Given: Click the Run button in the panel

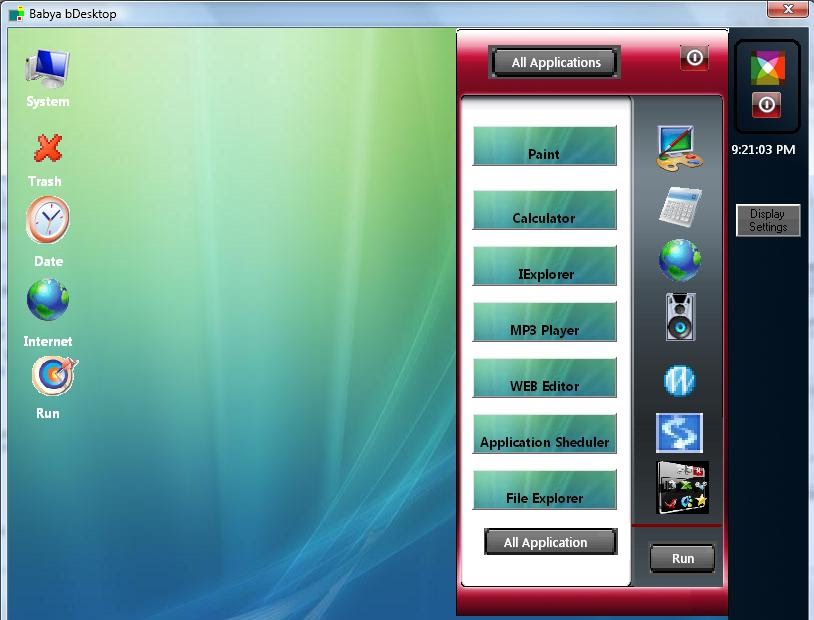Looking at the screenshot, I should (x=682, y=558).
